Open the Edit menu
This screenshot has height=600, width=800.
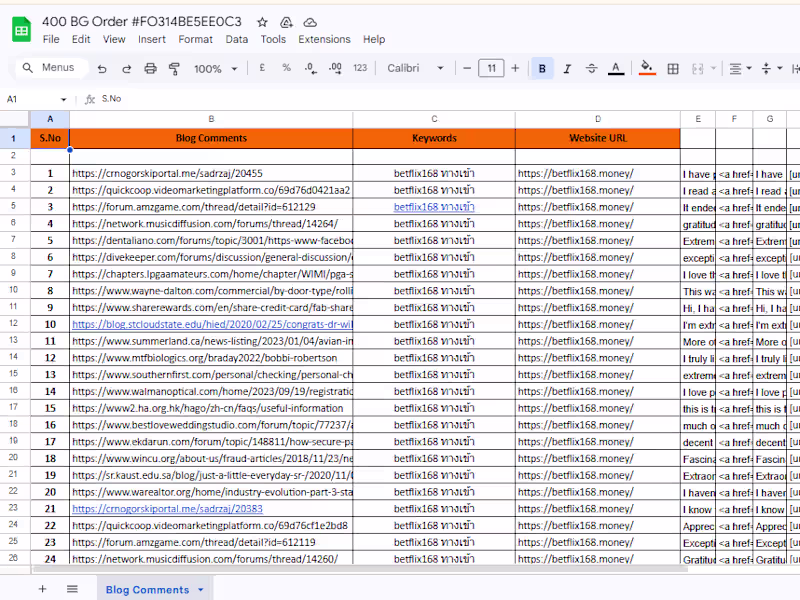pos(81,39)
